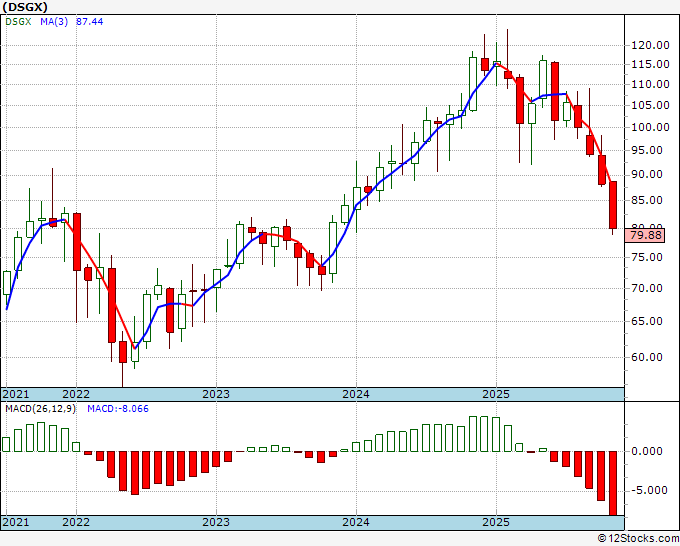
Task: Click the 90.00 price axis label
Action: [x=646, y=174]
